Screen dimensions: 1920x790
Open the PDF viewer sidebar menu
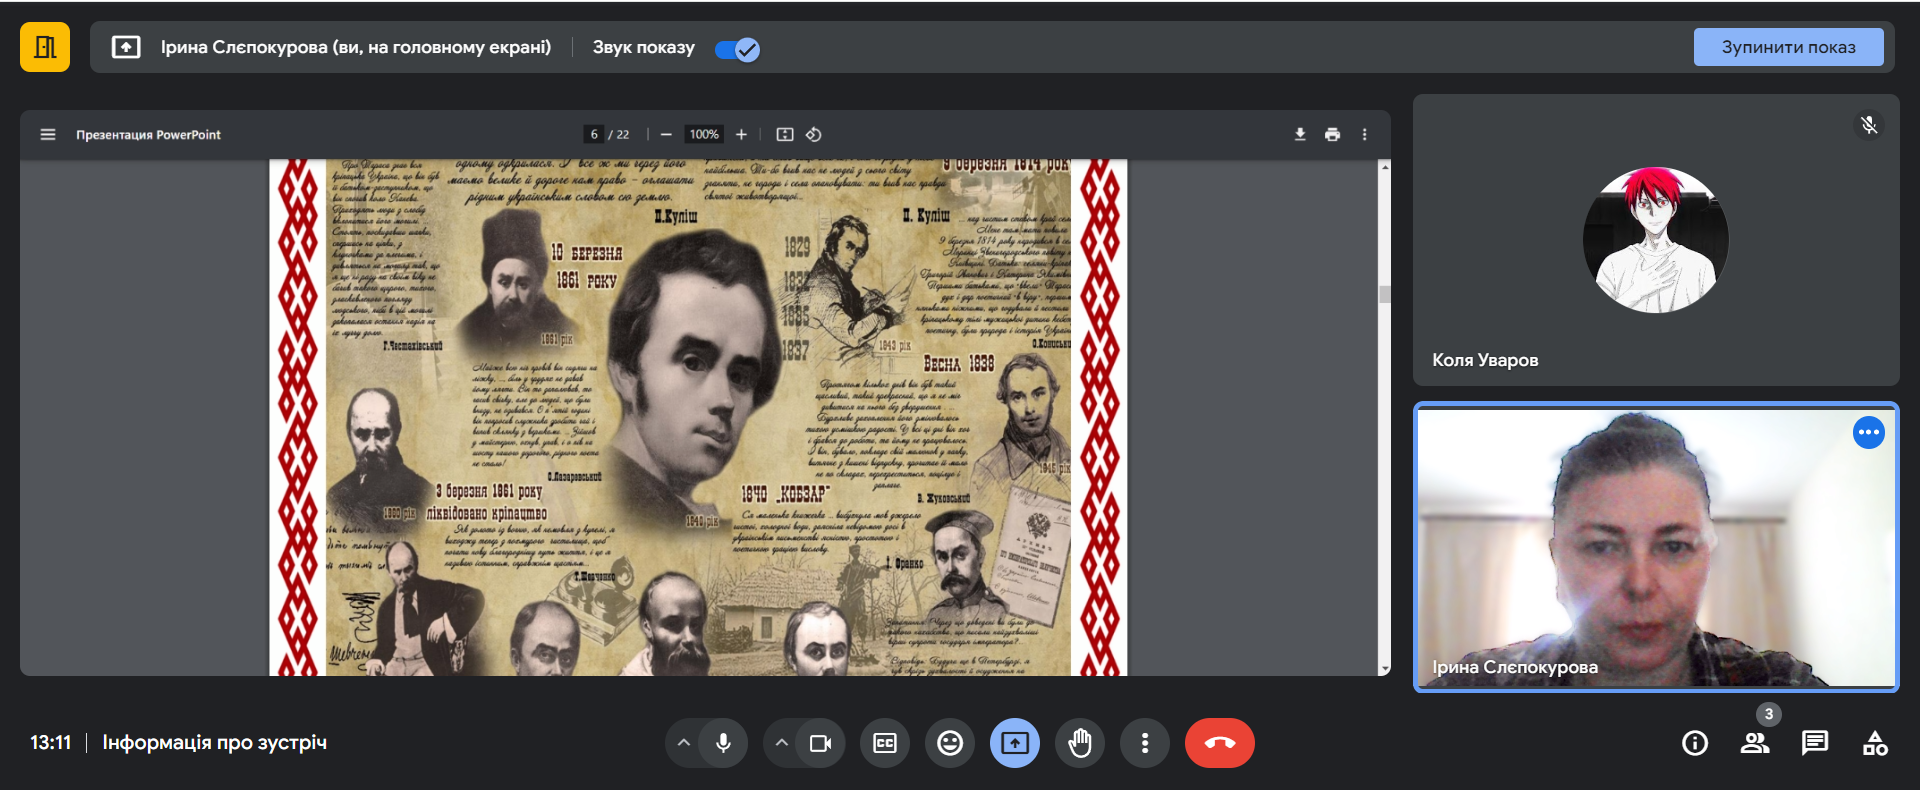[47, 134]
